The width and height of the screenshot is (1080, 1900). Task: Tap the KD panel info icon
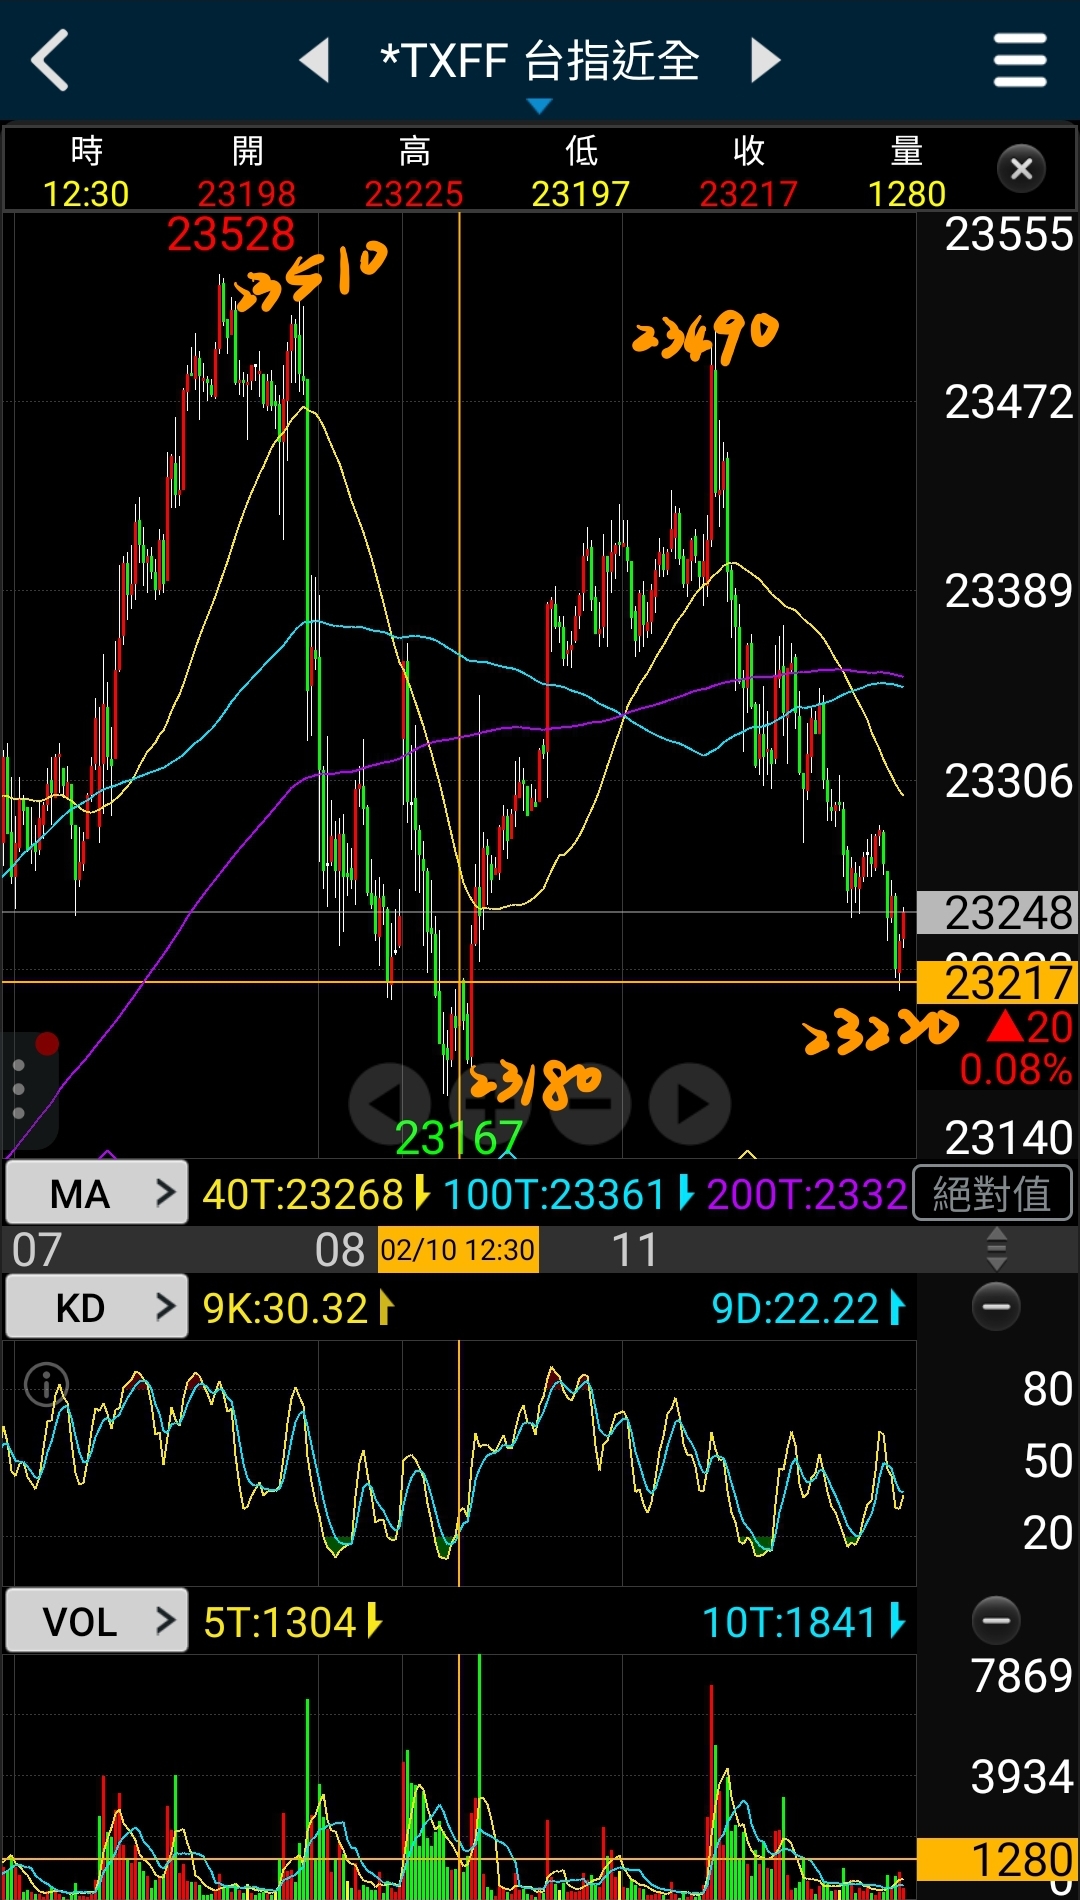tap(46, 1384)
